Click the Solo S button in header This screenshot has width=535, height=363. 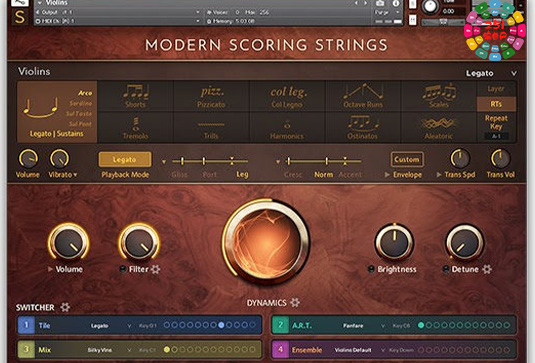pos(413,4)
